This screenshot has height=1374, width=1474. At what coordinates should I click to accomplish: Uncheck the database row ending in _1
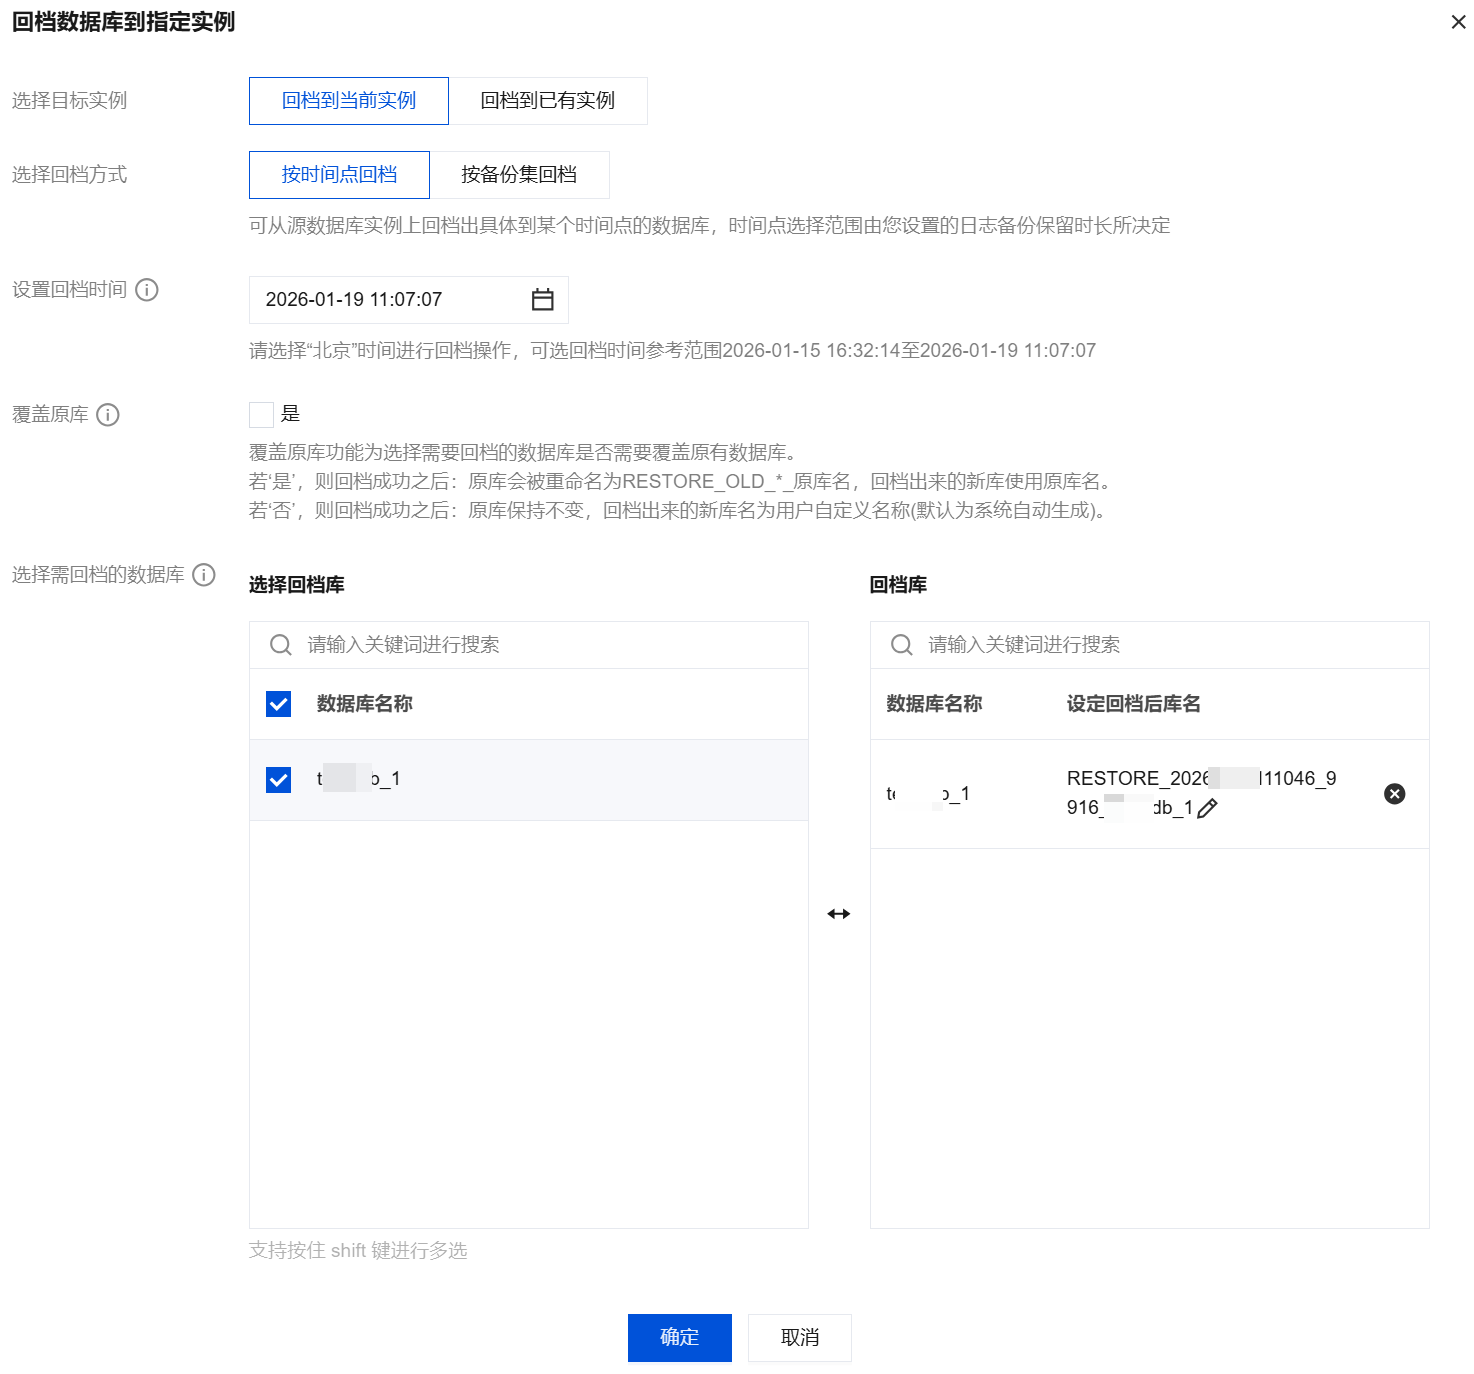tap(279, 780)
